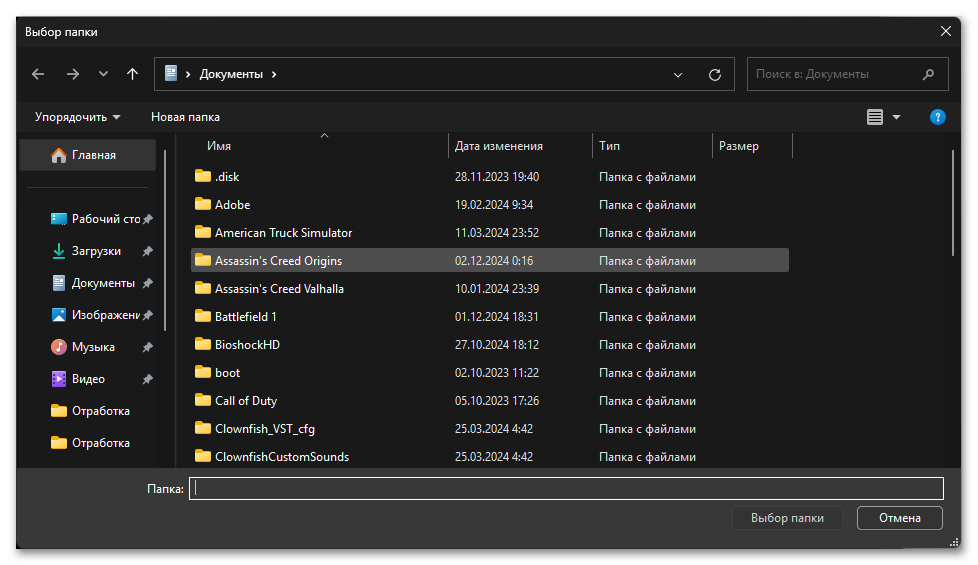The image size is (978, 565).
Task: Go forward using the right arrow
Action: pos(73,74)
